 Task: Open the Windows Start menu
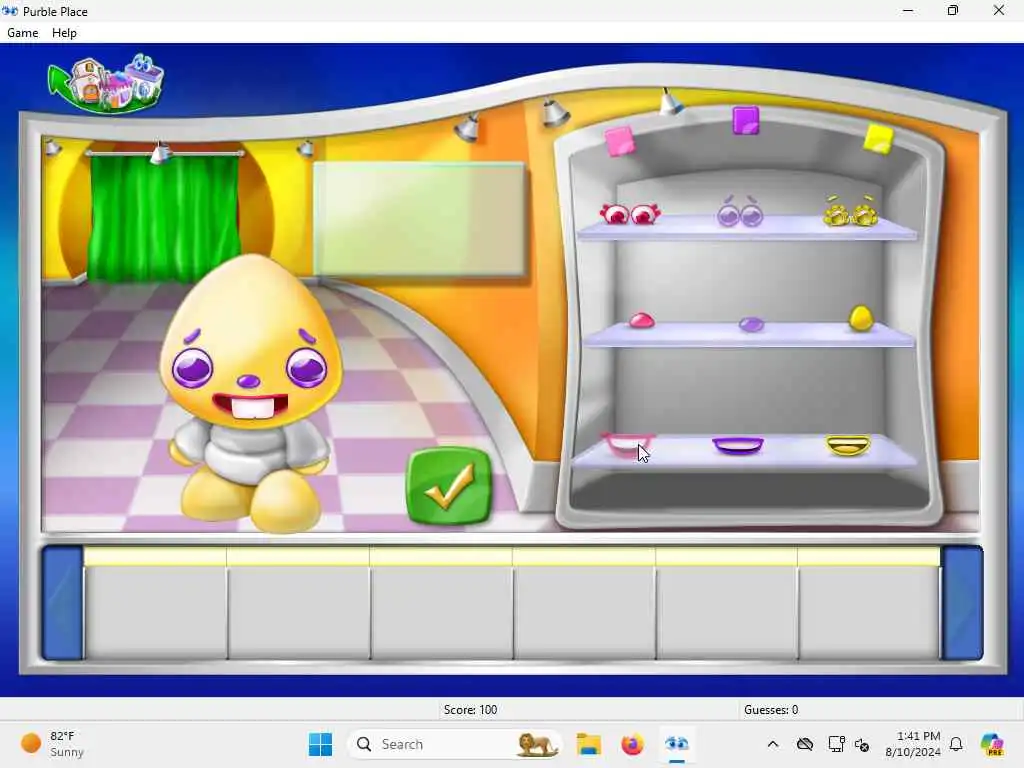click(x=320, y=744)
